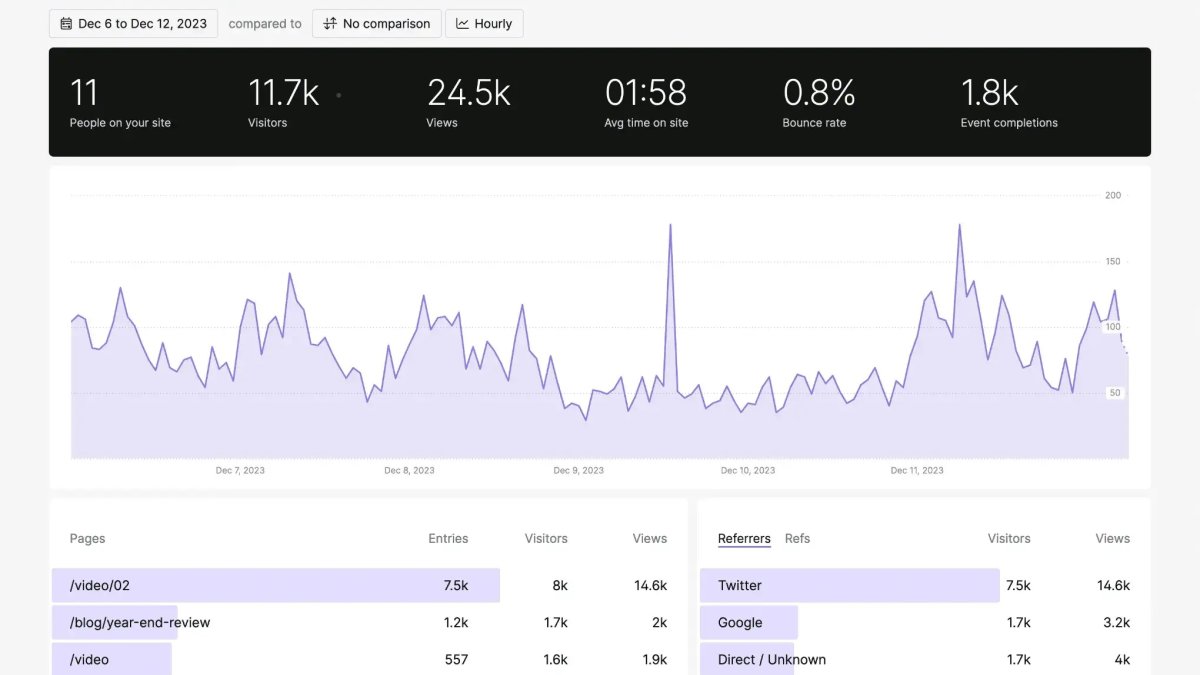Image resolution: width=1200 pixels, height=675 pixels.
Task: Open the No comparison dropdown
Action: pos(376,23)
